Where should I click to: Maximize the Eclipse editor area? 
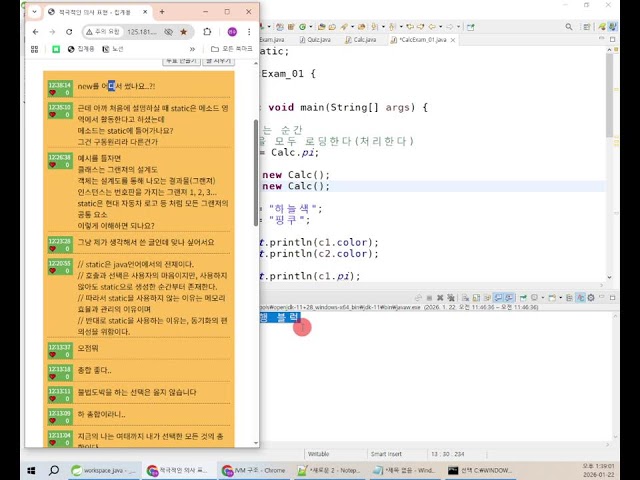click(612, 40)
